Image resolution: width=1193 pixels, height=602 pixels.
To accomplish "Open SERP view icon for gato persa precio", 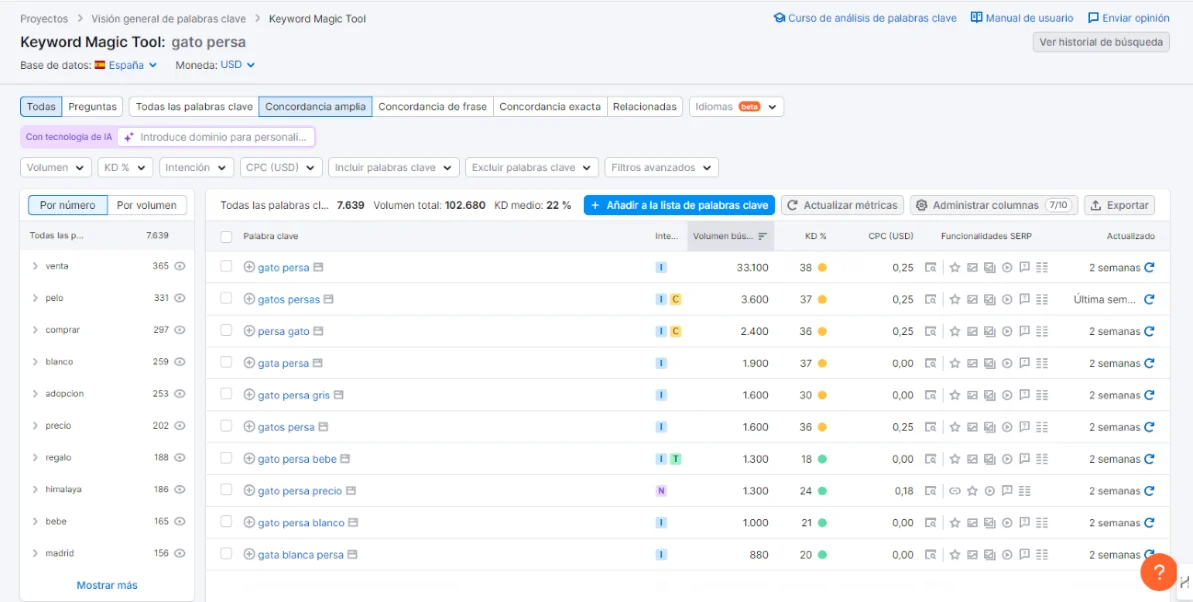I will 930,492.
